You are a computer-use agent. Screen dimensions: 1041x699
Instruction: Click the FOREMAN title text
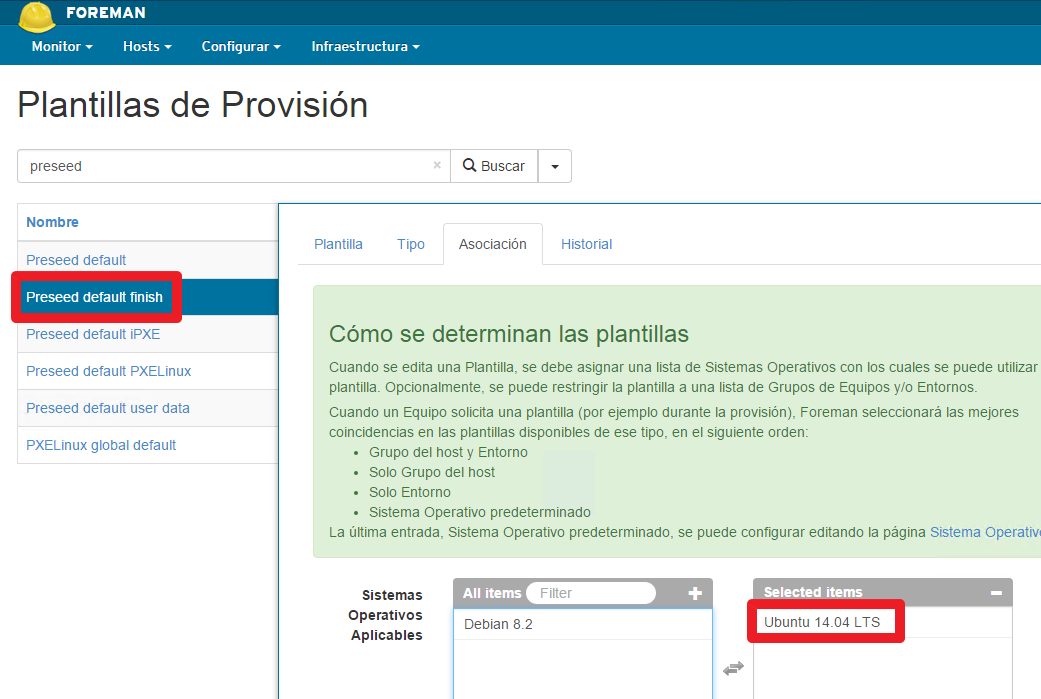(106, 13)
